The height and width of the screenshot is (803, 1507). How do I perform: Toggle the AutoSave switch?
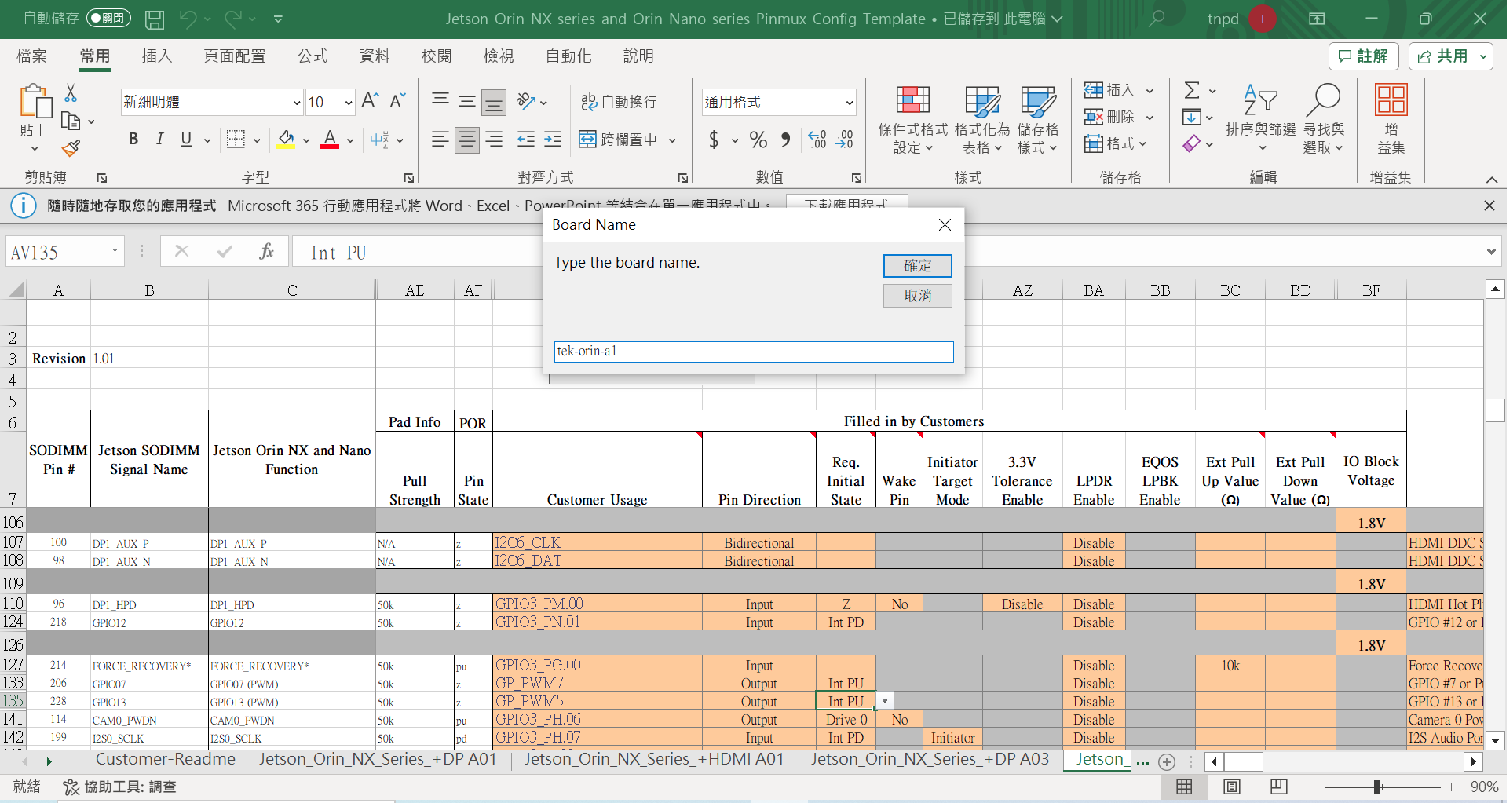[109, 18]
